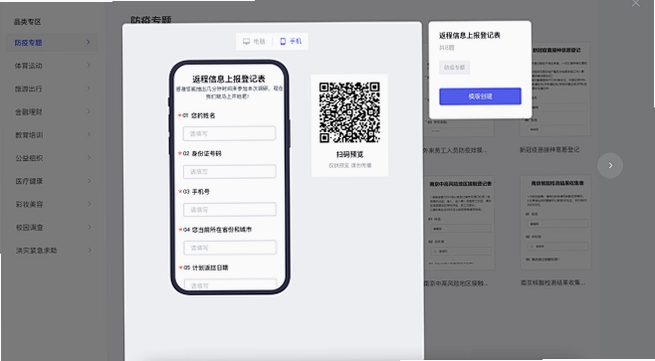This screenshot has height=361, width=655.
Task: Click the QR code preview image
Action: coord(350,113)
